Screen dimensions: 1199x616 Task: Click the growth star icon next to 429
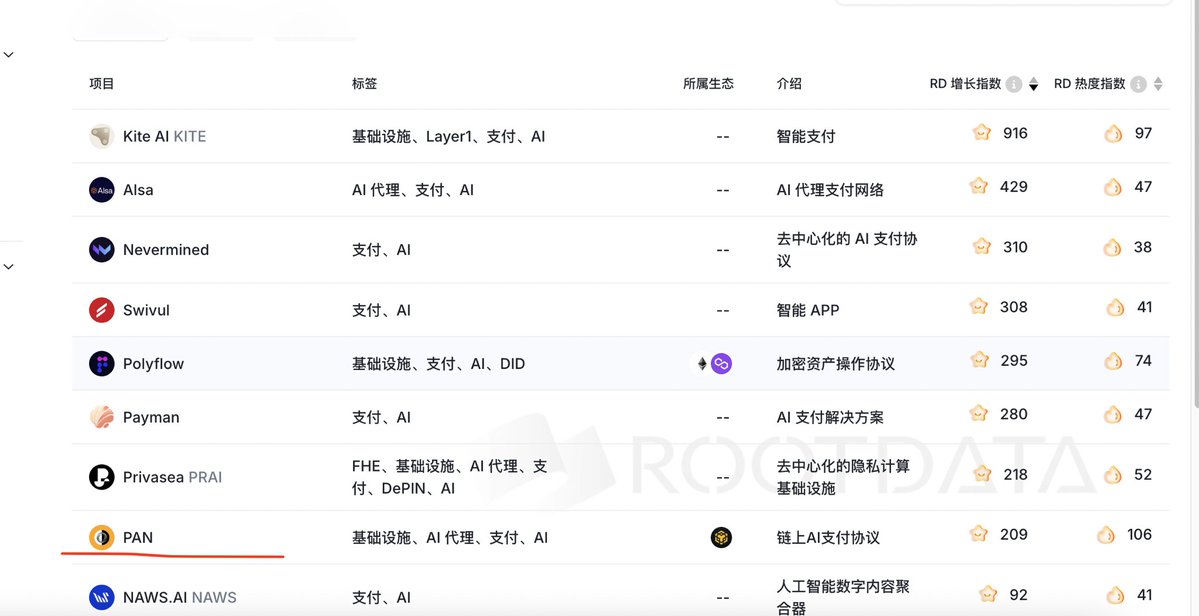point(979,186)
